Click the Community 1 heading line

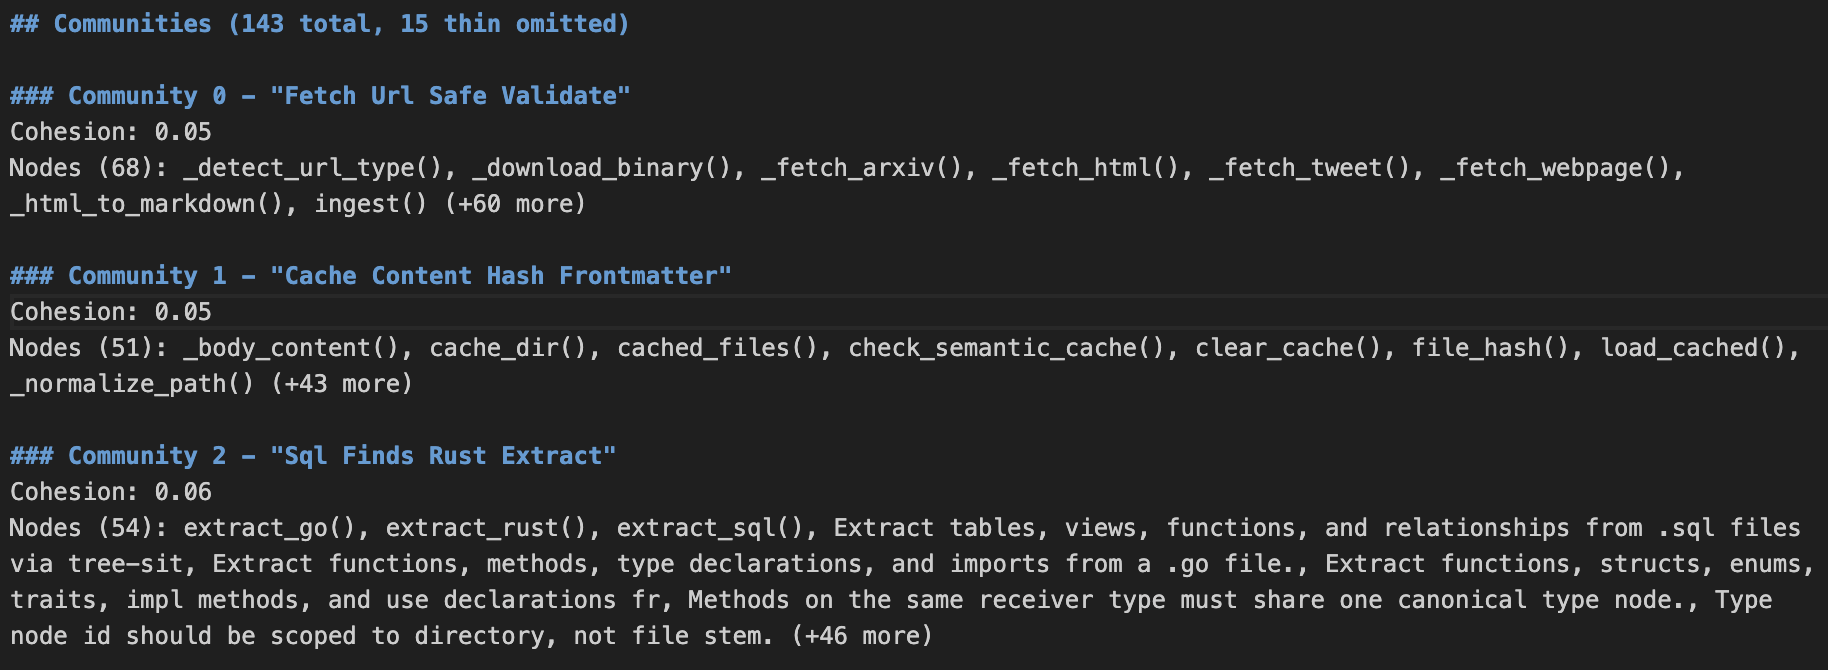pyautogui.click(x=371, y=276)
